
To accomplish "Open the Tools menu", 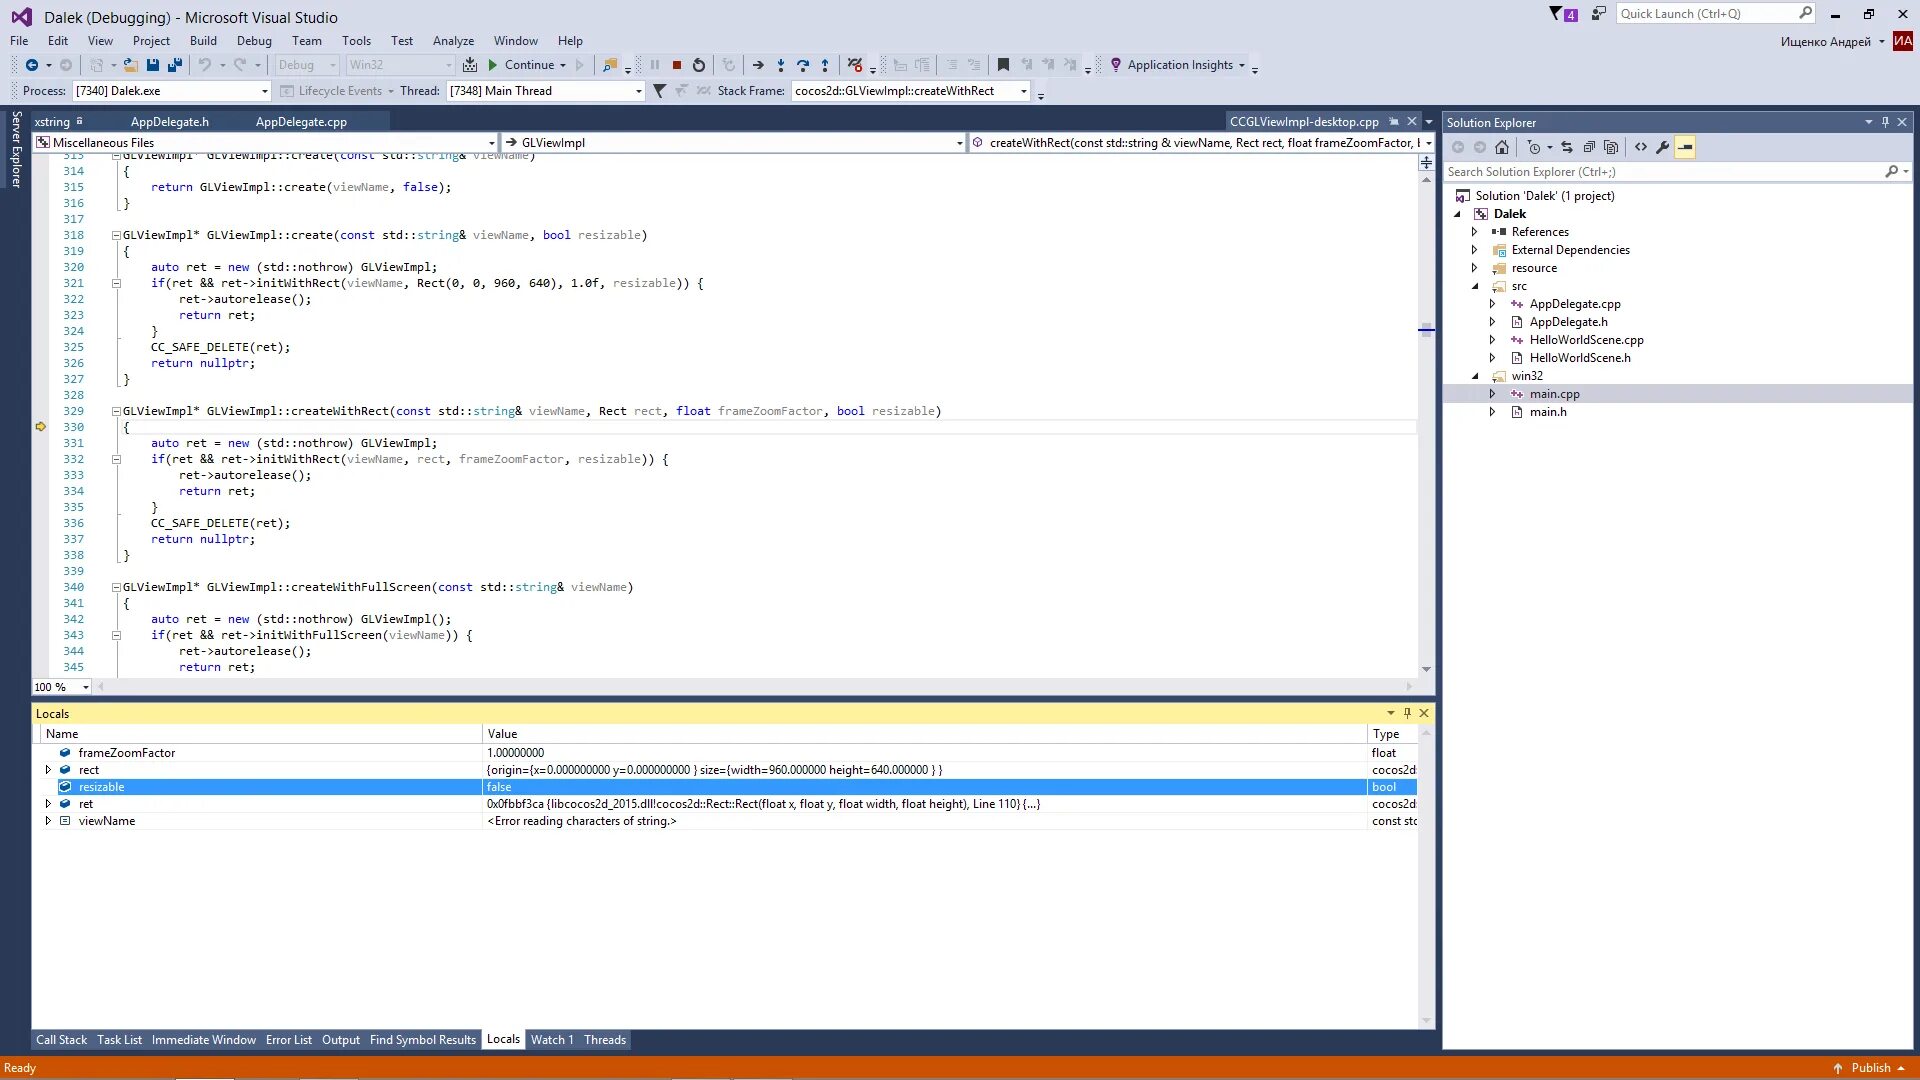I will tap(356, 41).
